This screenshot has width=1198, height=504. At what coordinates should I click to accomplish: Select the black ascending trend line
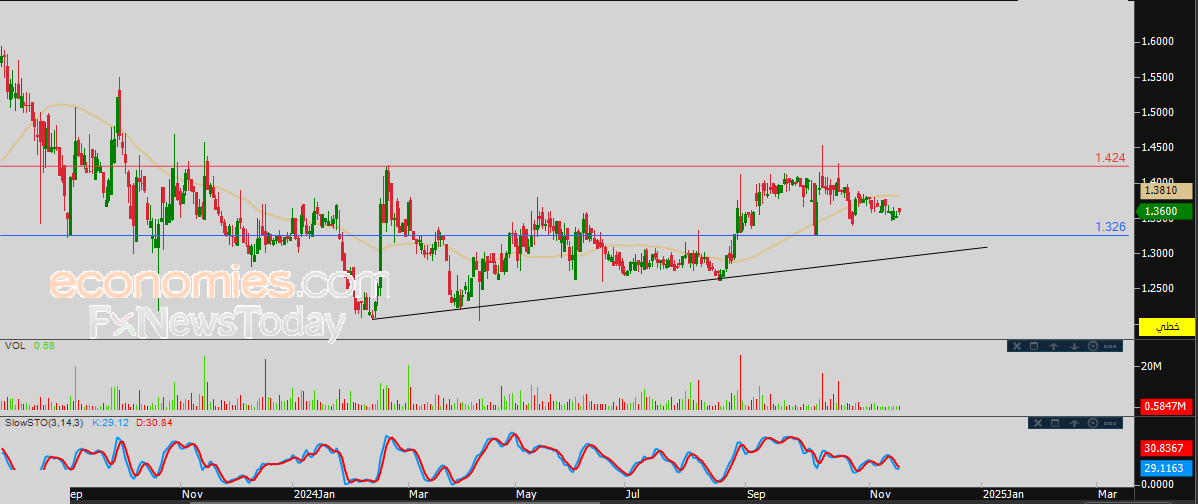[x=680, y=283]
